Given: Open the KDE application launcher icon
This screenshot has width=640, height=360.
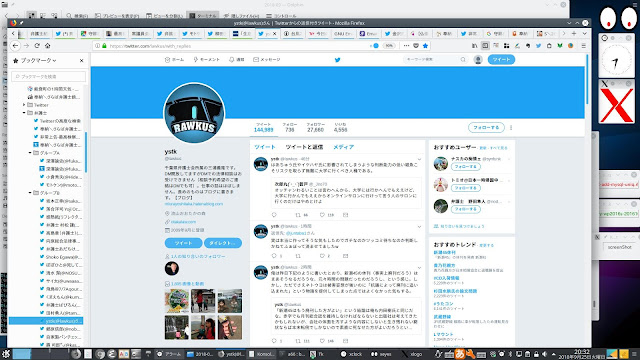Looking at the screenshot, I should [6, 354].
